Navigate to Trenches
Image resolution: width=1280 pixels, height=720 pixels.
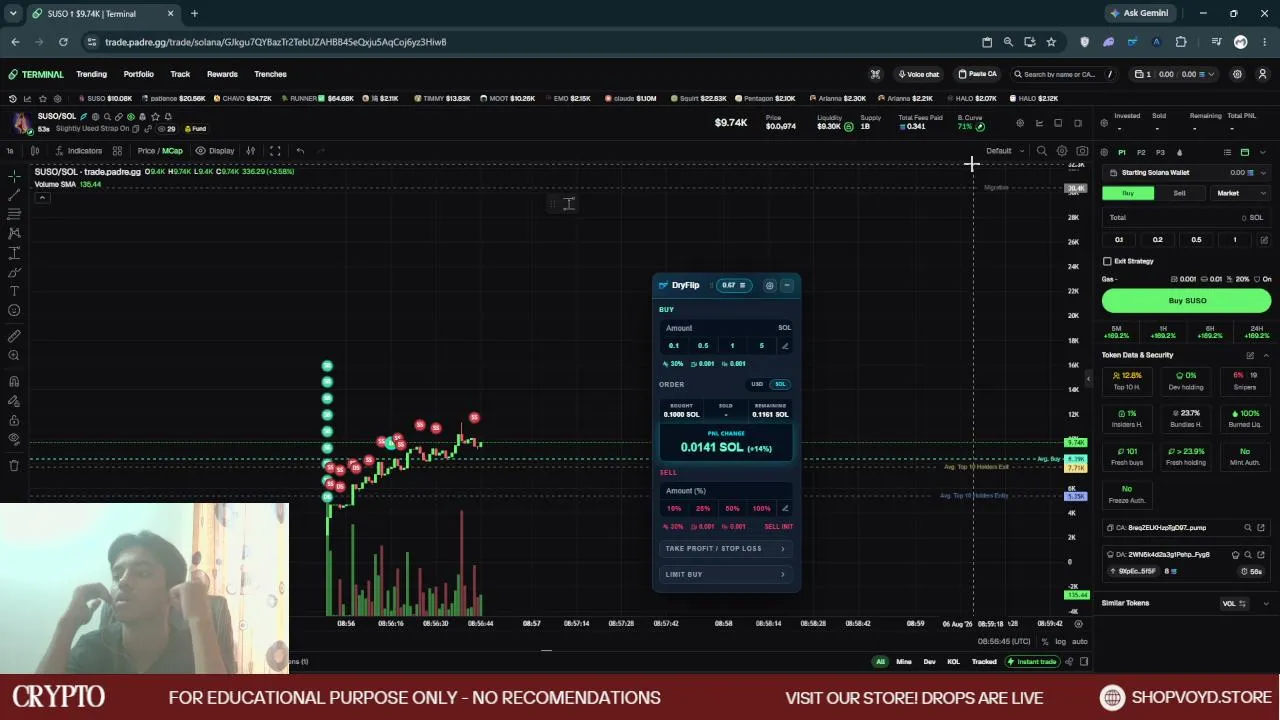click(270, 74)
